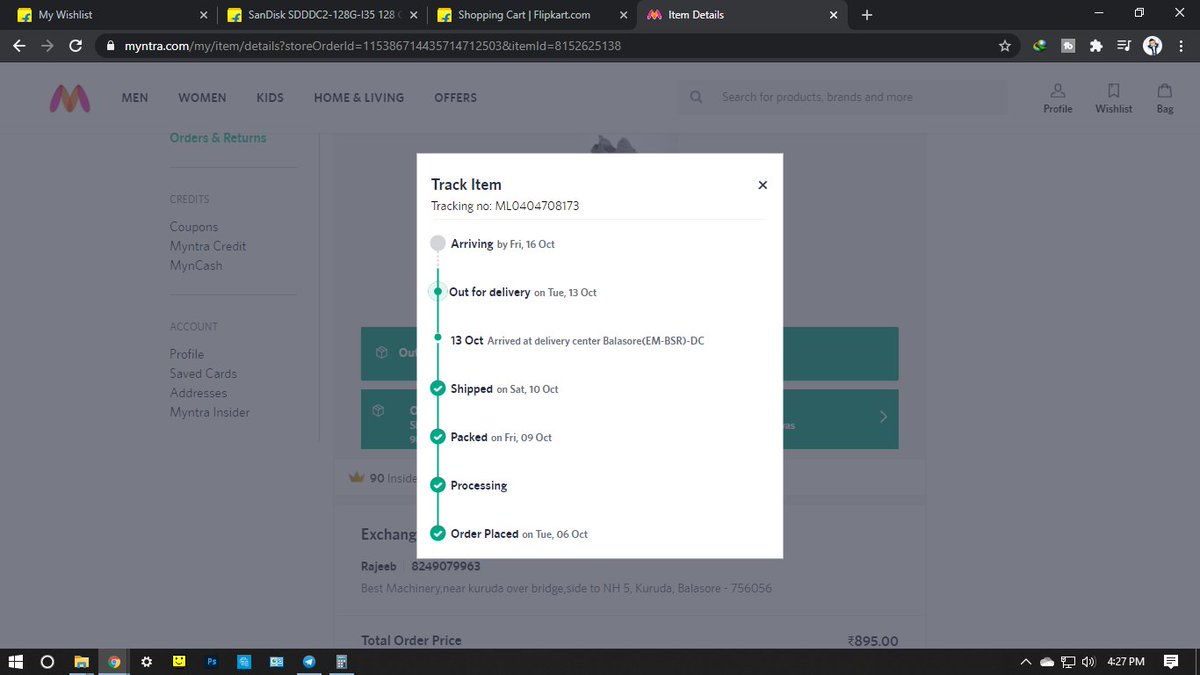Click the 'Arriving by Fri, 16 Oct' step
Screen dimensions: 1200x675
pos(502,244)
